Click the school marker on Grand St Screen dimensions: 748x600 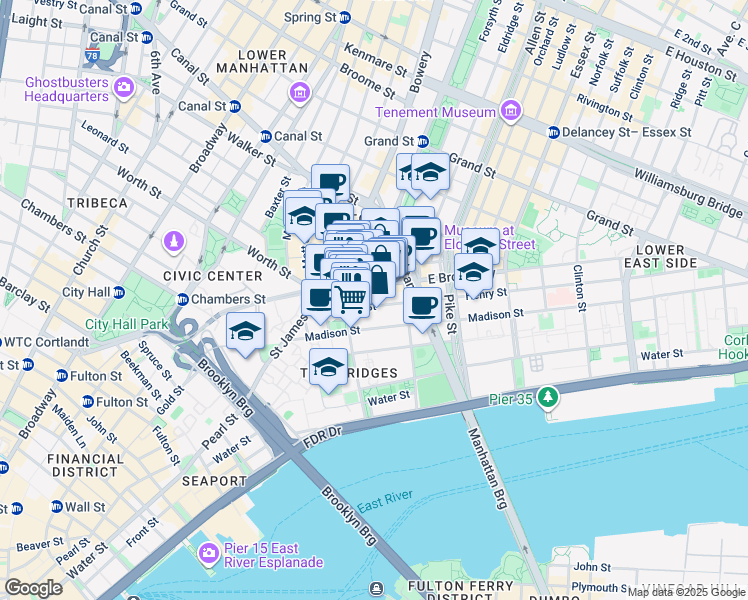(430, 174)
